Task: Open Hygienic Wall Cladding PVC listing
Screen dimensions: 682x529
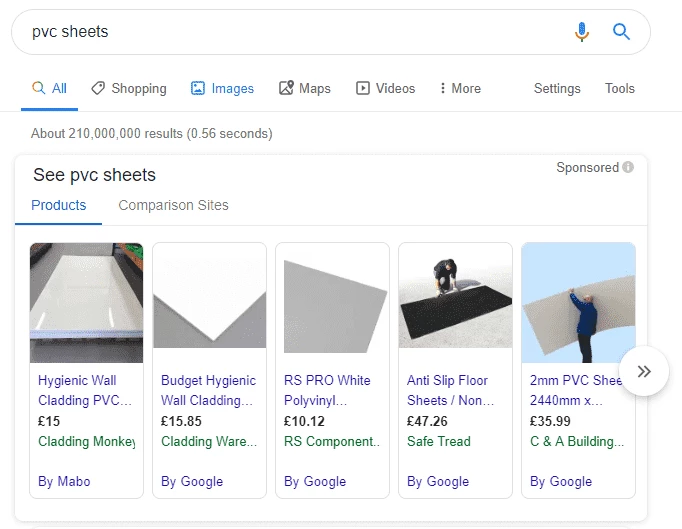Action: (85, 390)
